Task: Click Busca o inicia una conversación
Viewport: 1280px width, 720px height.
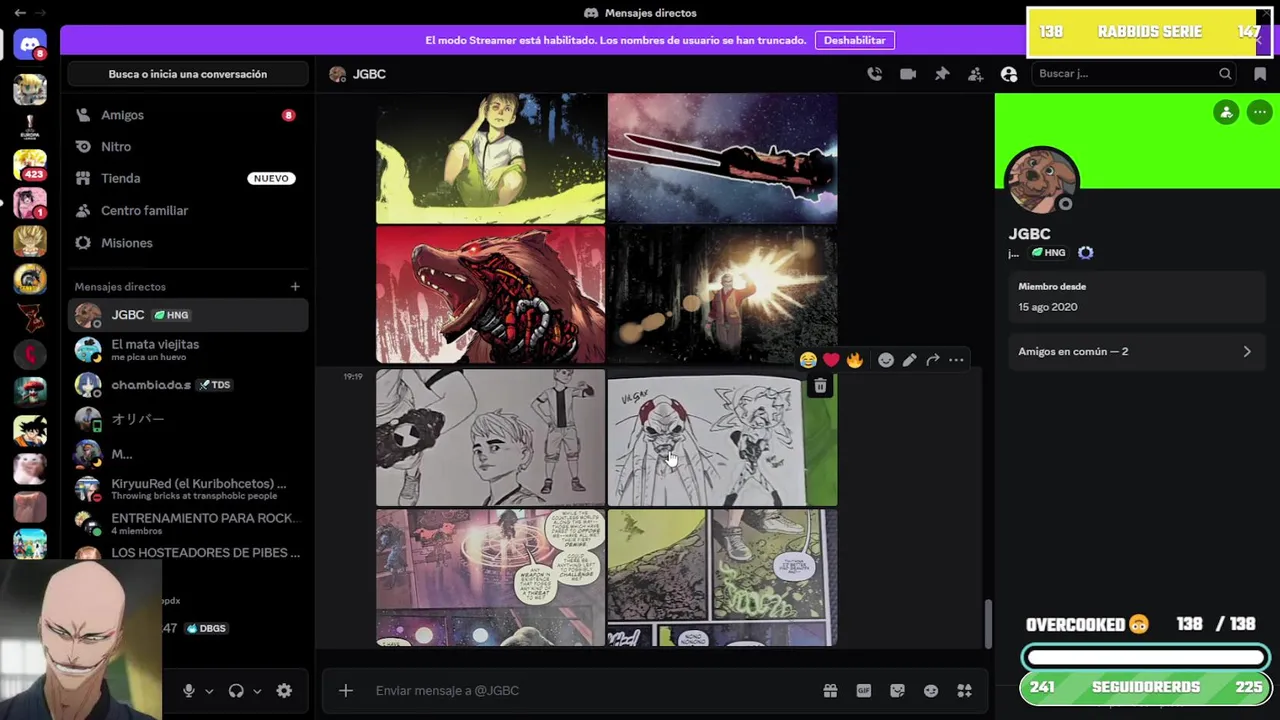Action: pyautogui.click(x=188, y=74)
